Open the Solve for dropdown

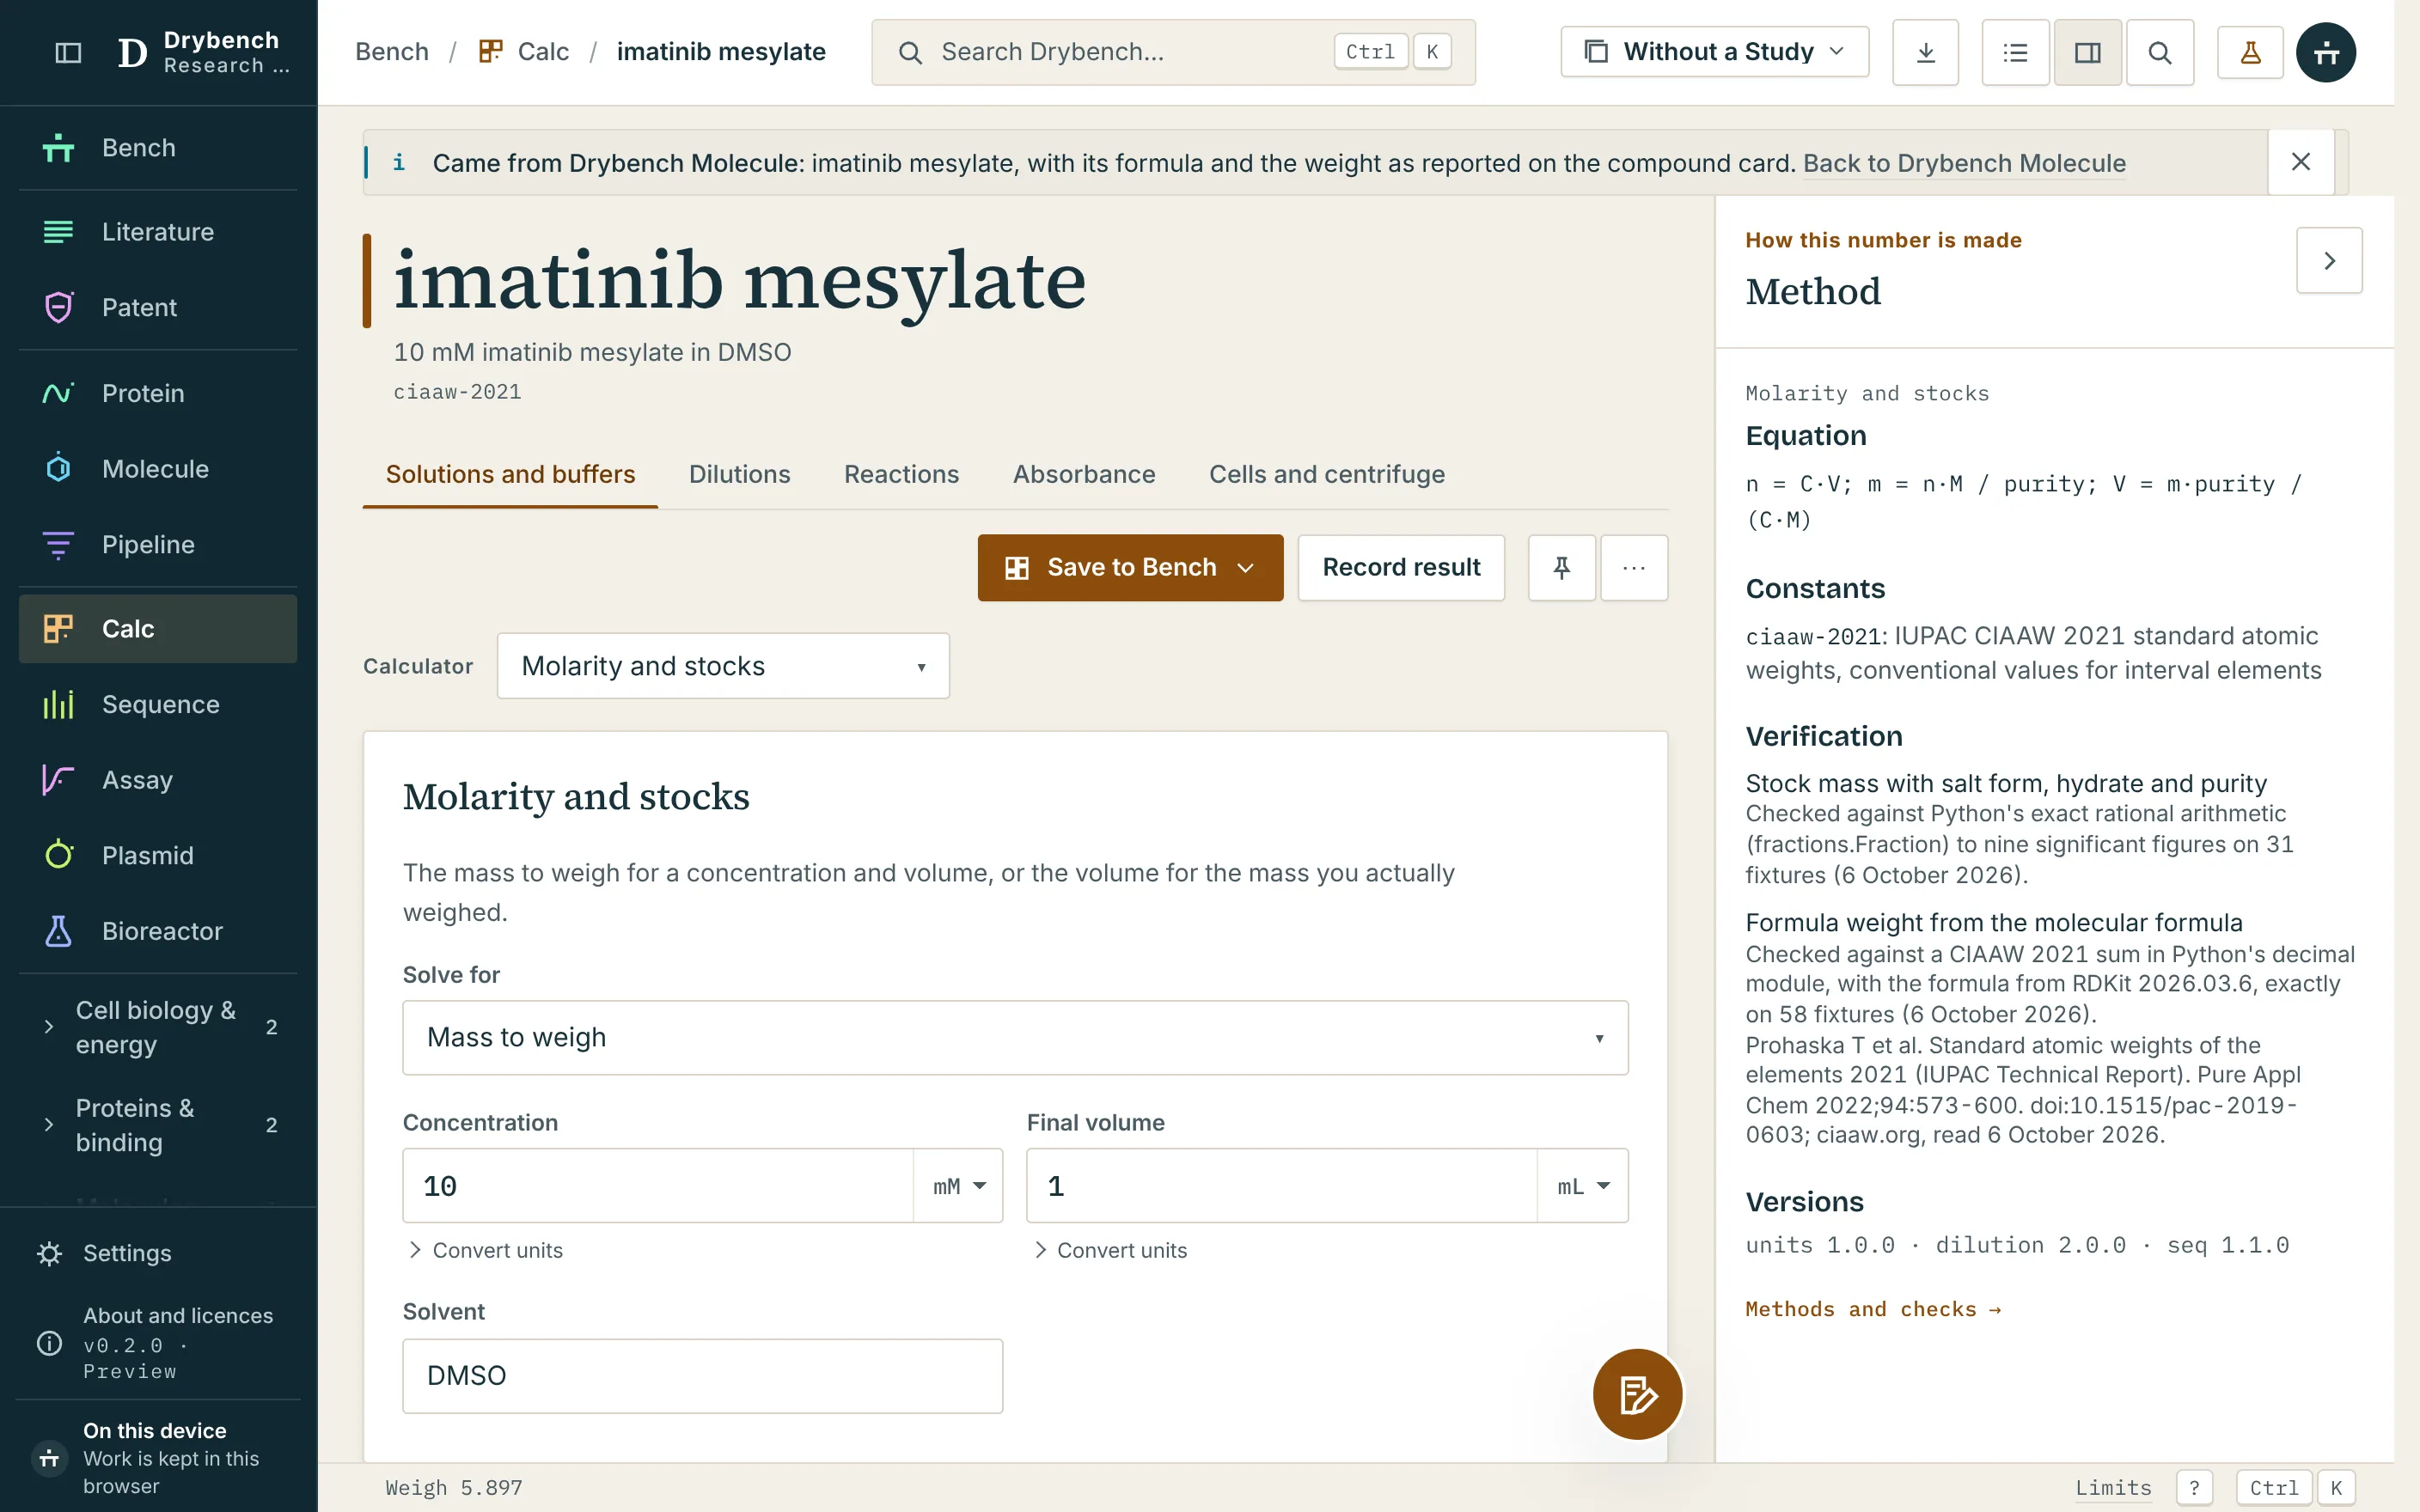point(1015,1038)
